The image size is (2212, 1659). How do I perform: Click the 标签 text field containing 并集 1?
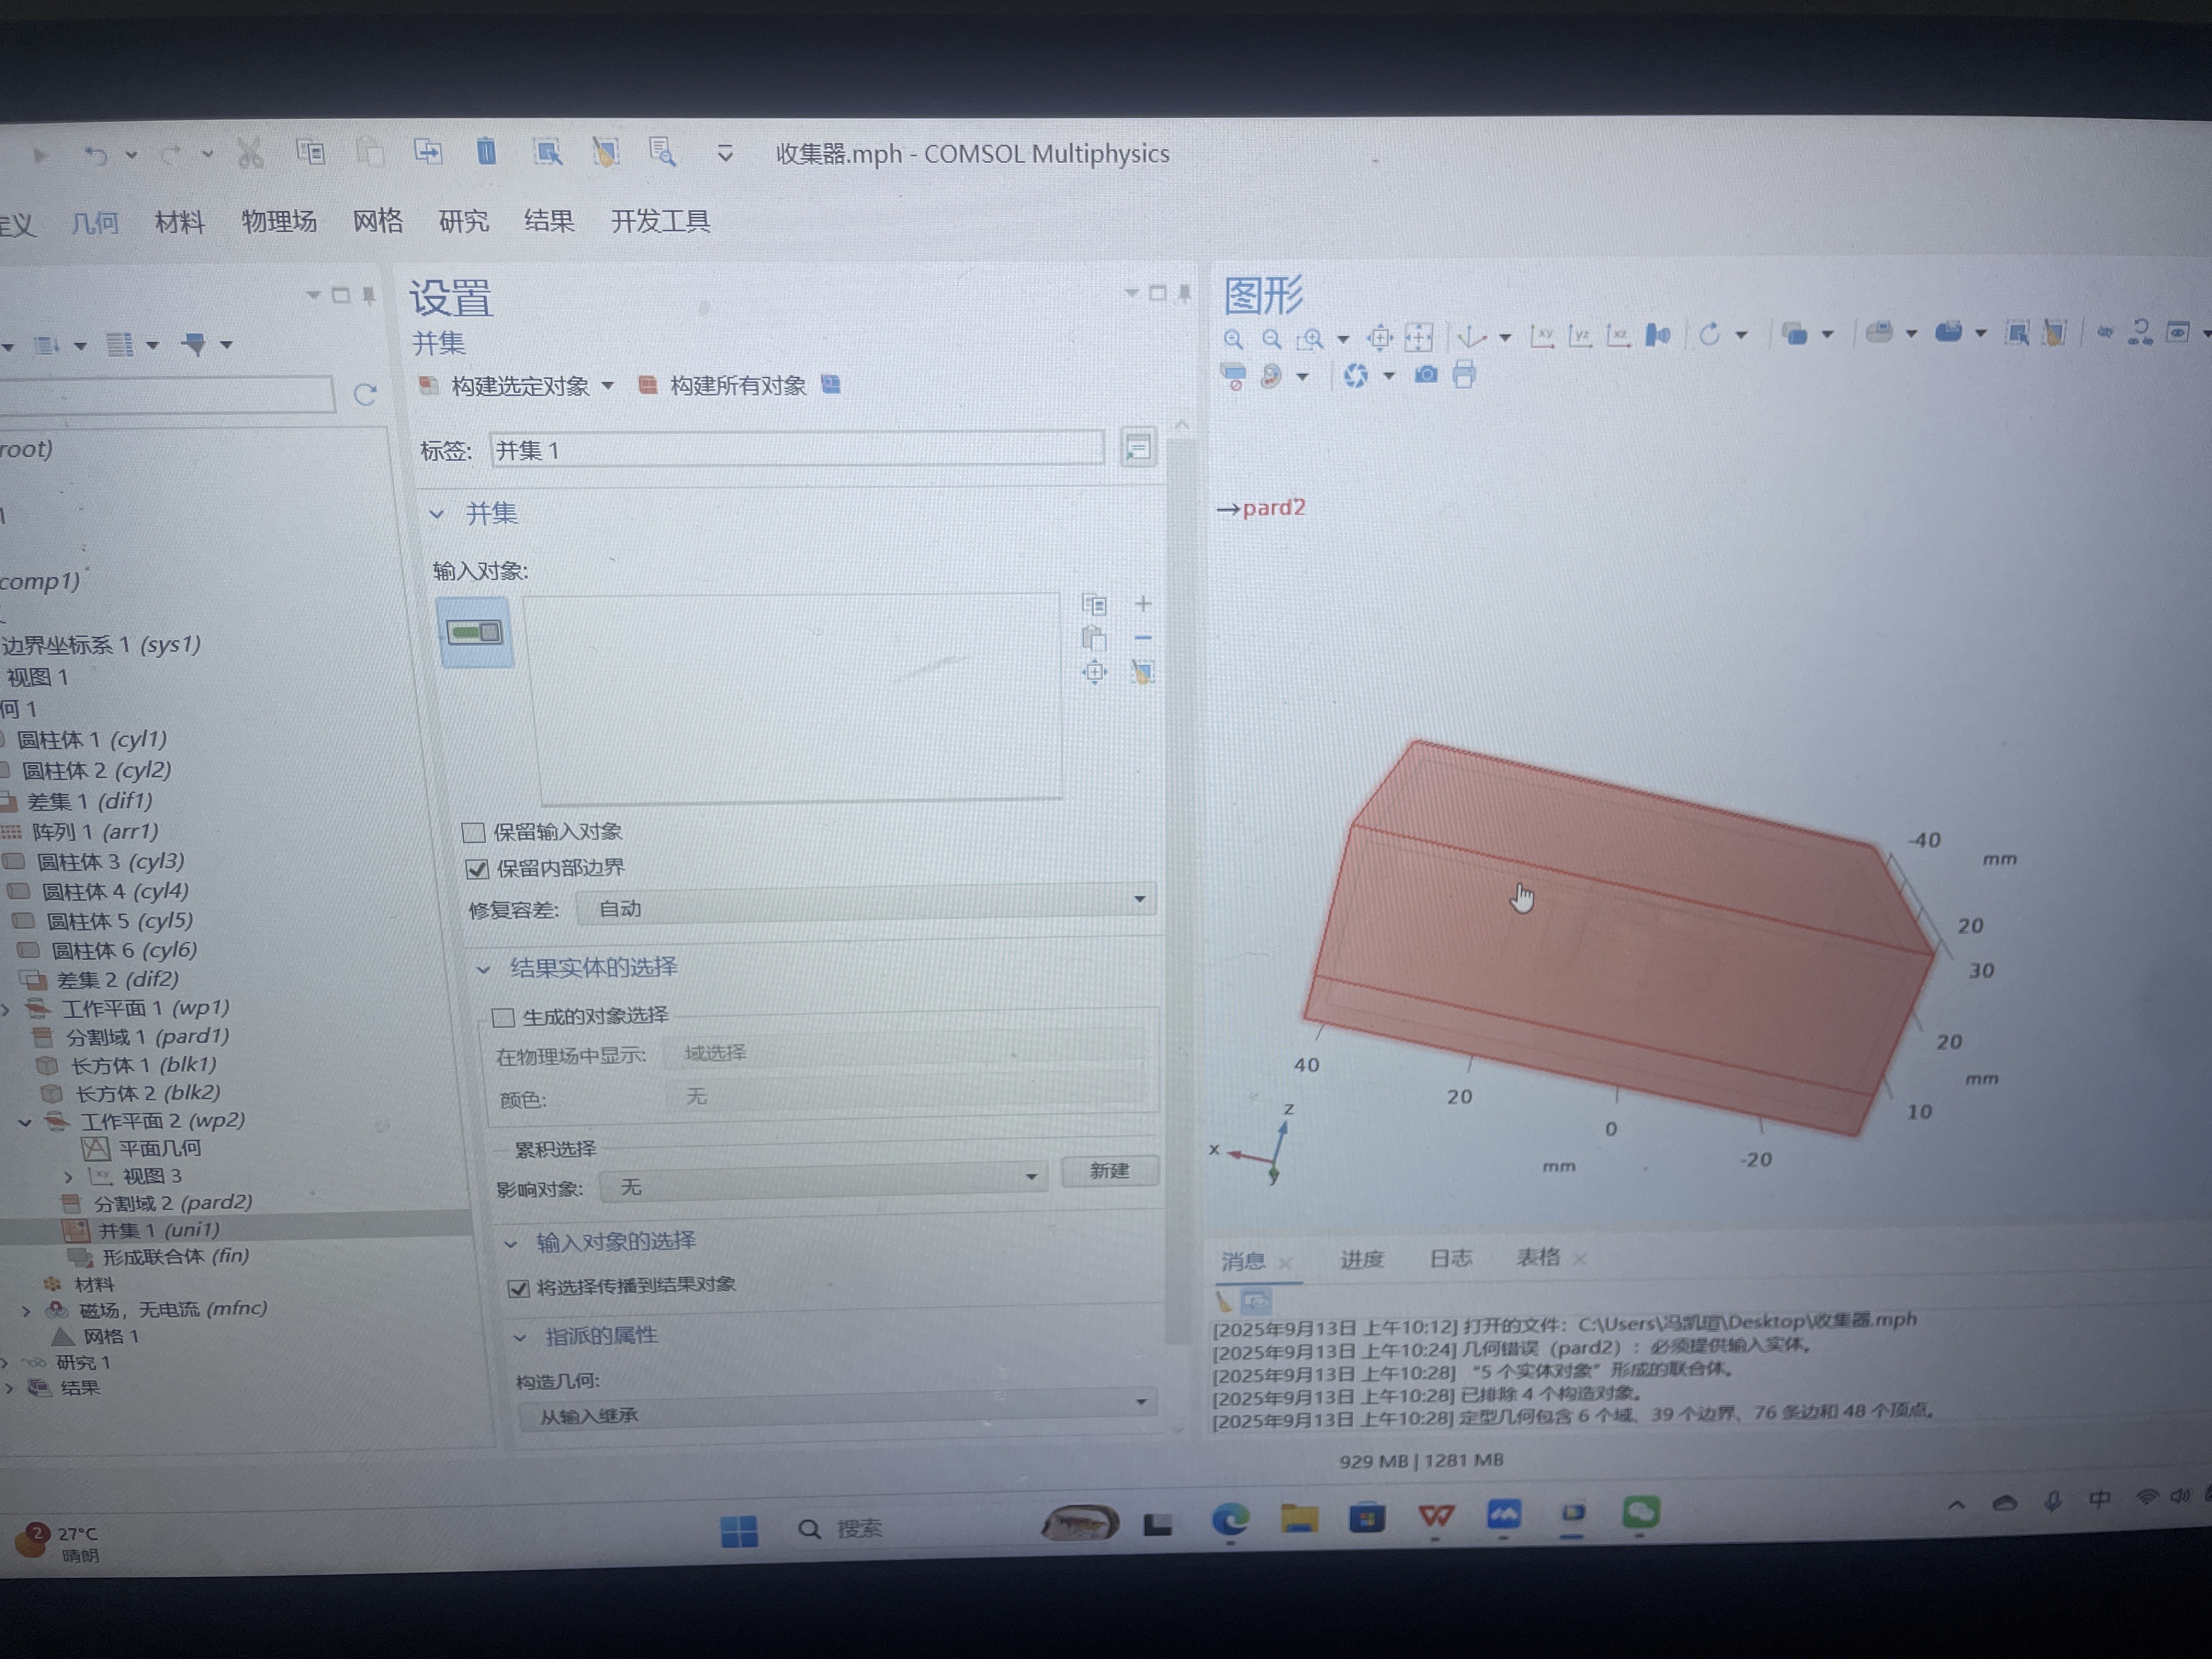tap(796, 450)
